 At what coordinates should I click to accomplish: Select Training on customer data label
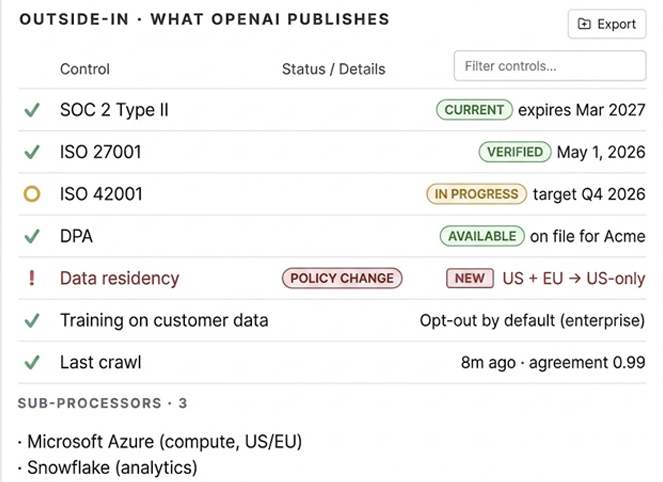tap(164, 320)
